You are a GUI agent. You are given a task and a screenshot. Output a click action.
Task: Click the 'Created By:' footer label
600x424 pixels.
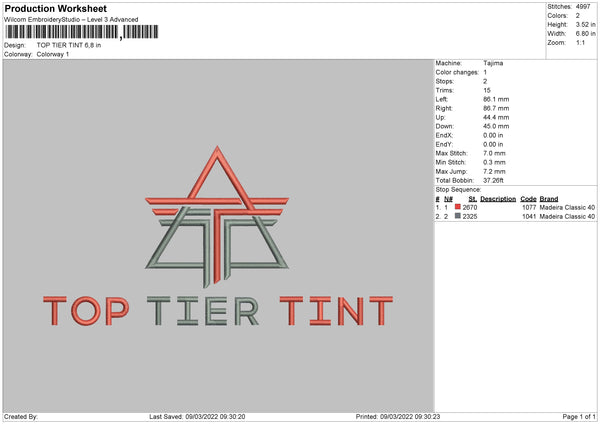click(21, 417)
